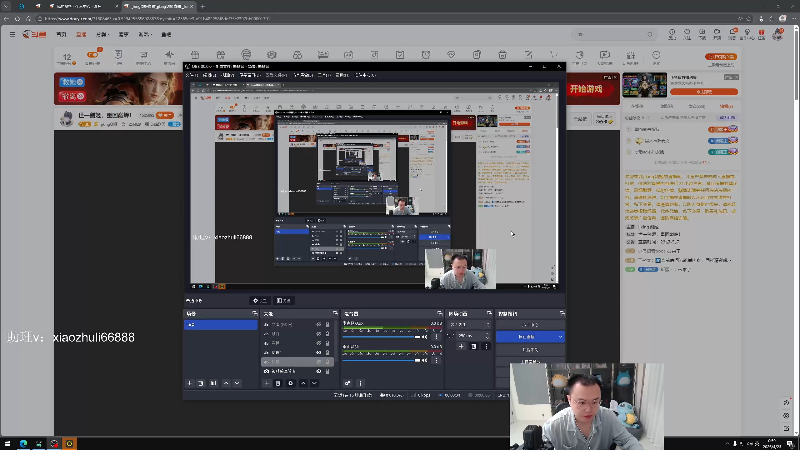This screenshot has height=450, width=800.
Task: Click orange button under the game ad
Action: [704, 92]
